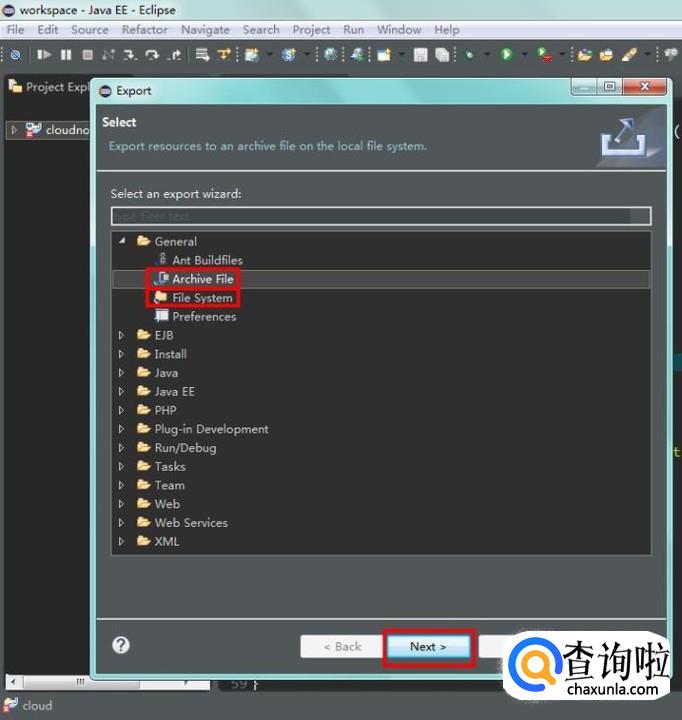Click the Open Task folder toolbar icon

pyautogui.click(x=606, y=55)
